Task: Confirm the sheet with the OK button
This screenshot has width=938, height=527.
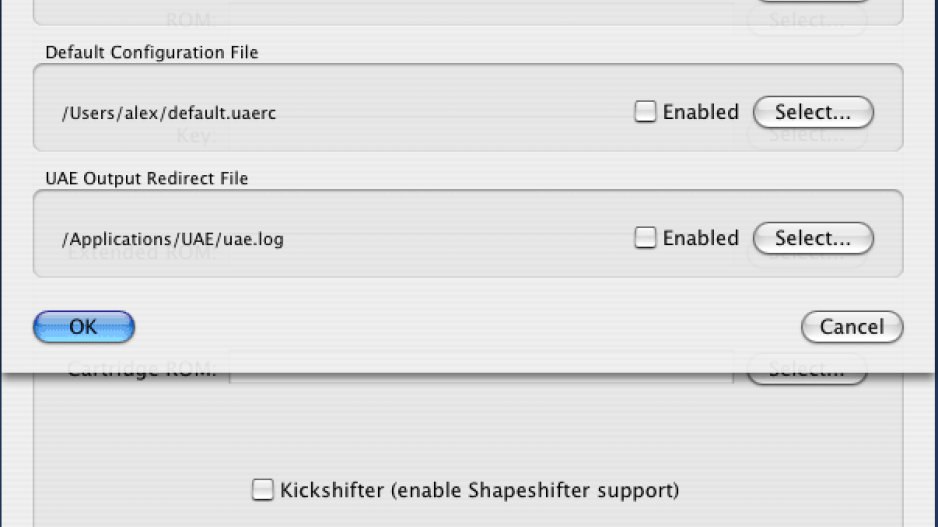Action: (84, 327)
